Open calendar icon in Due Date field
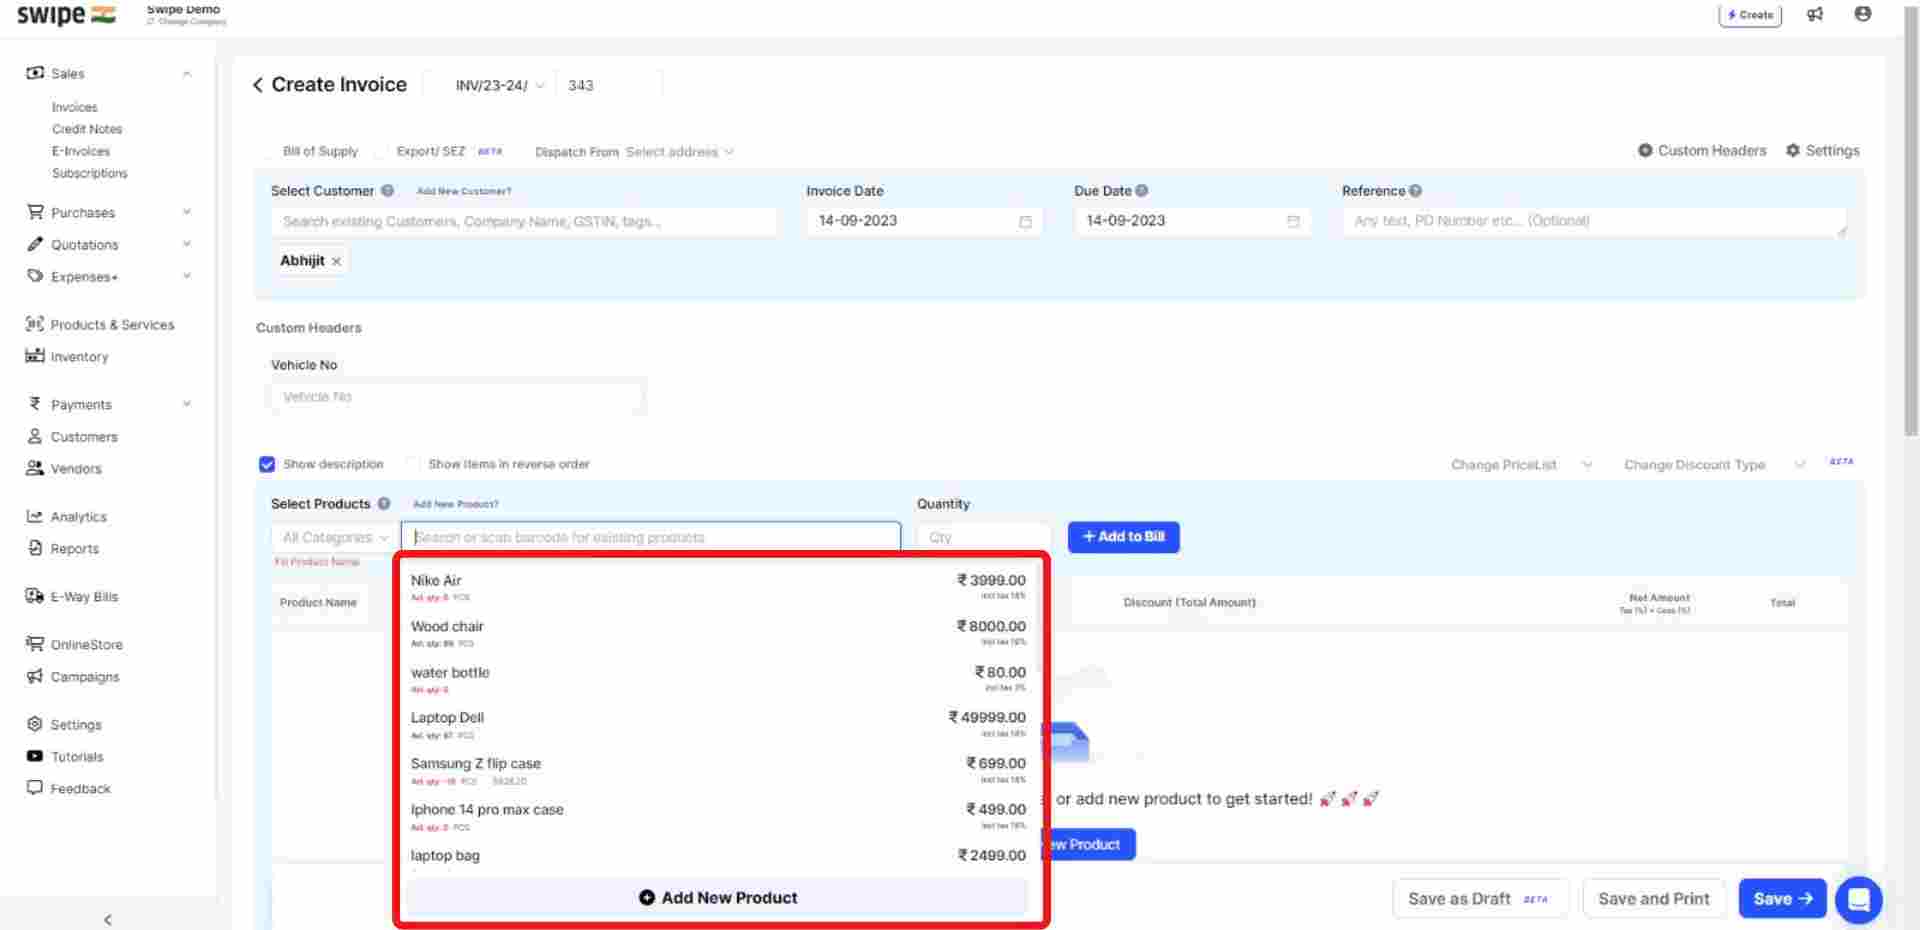 coord(1293,221)
